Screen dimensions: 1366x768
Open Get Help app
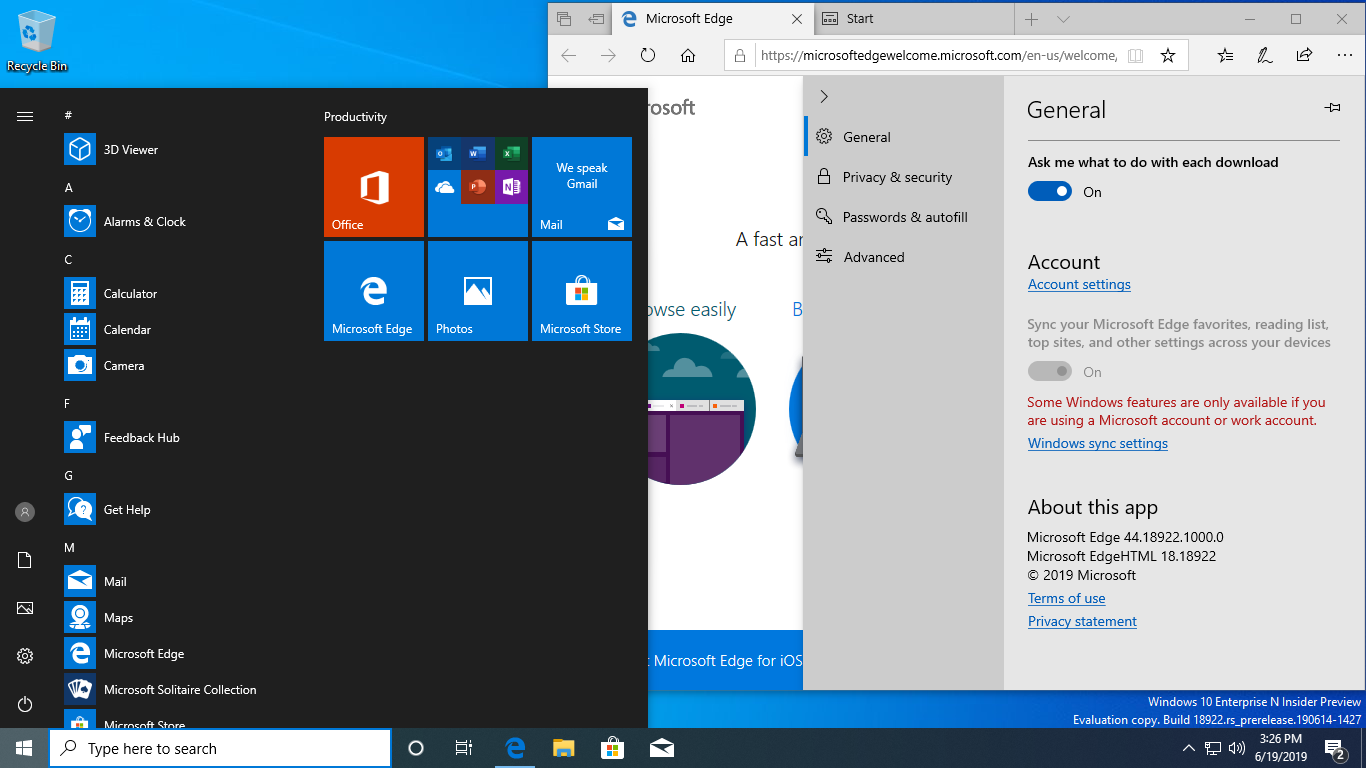click(180, 510)
